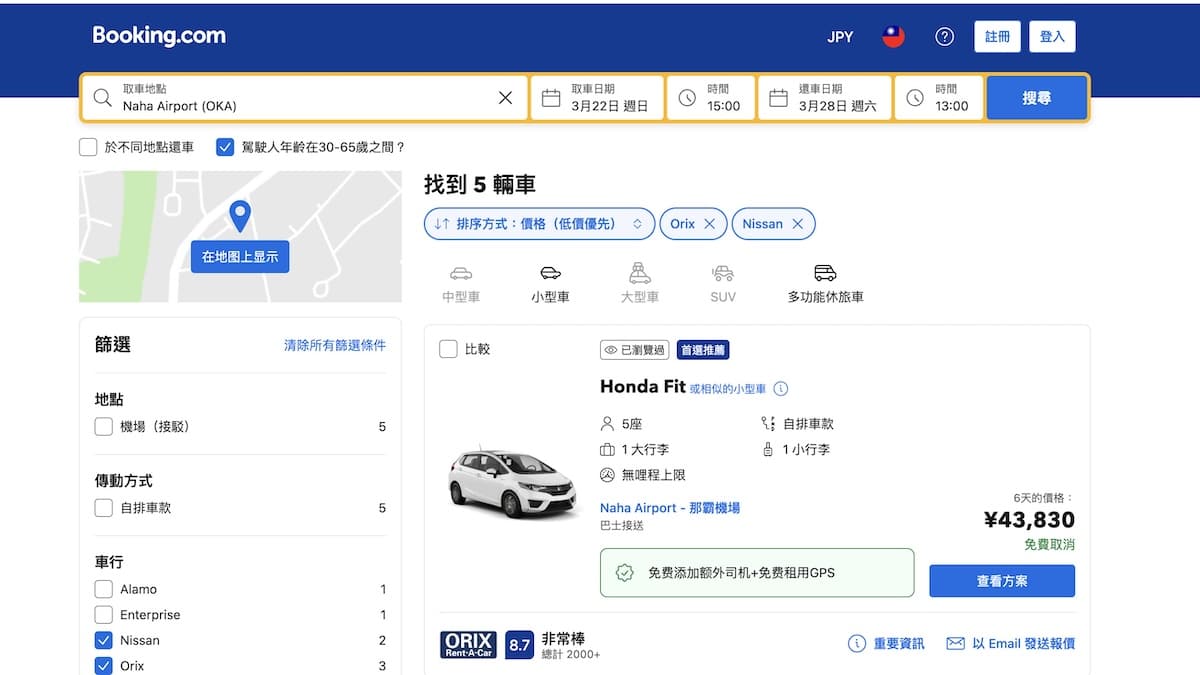Open 重要資訊 important info link

coord(886,643)
